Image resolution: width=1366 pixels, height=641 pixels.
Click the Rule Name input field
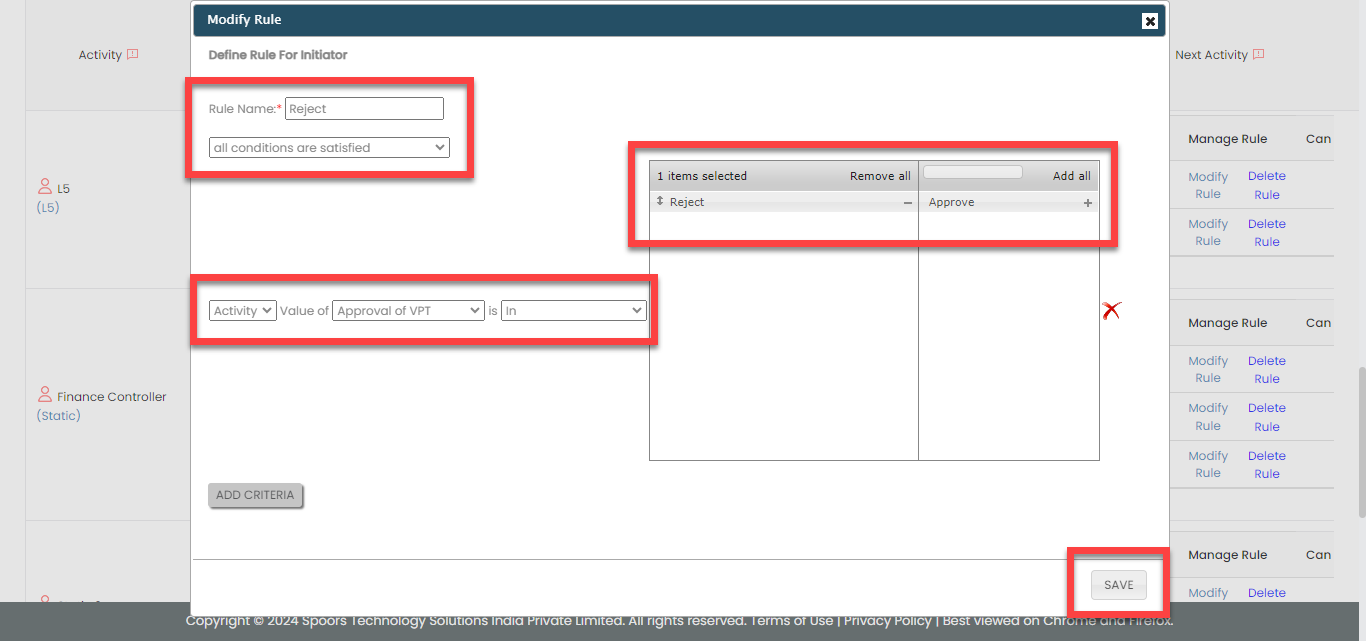(x=364, y=109)
